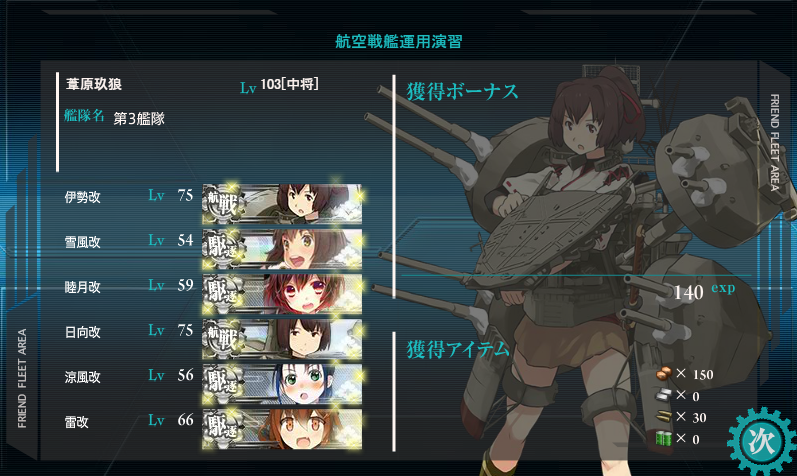The height and width of the screenshot is (476, 797).
Task: Select the 涼風改 ship banner
Action: pos(282,384)
